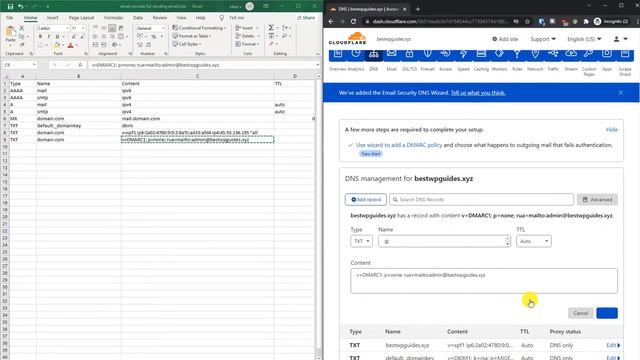Click the Add record button
Image resolution: width=640 pixels, height=360 pixels.
pos(366,200)
